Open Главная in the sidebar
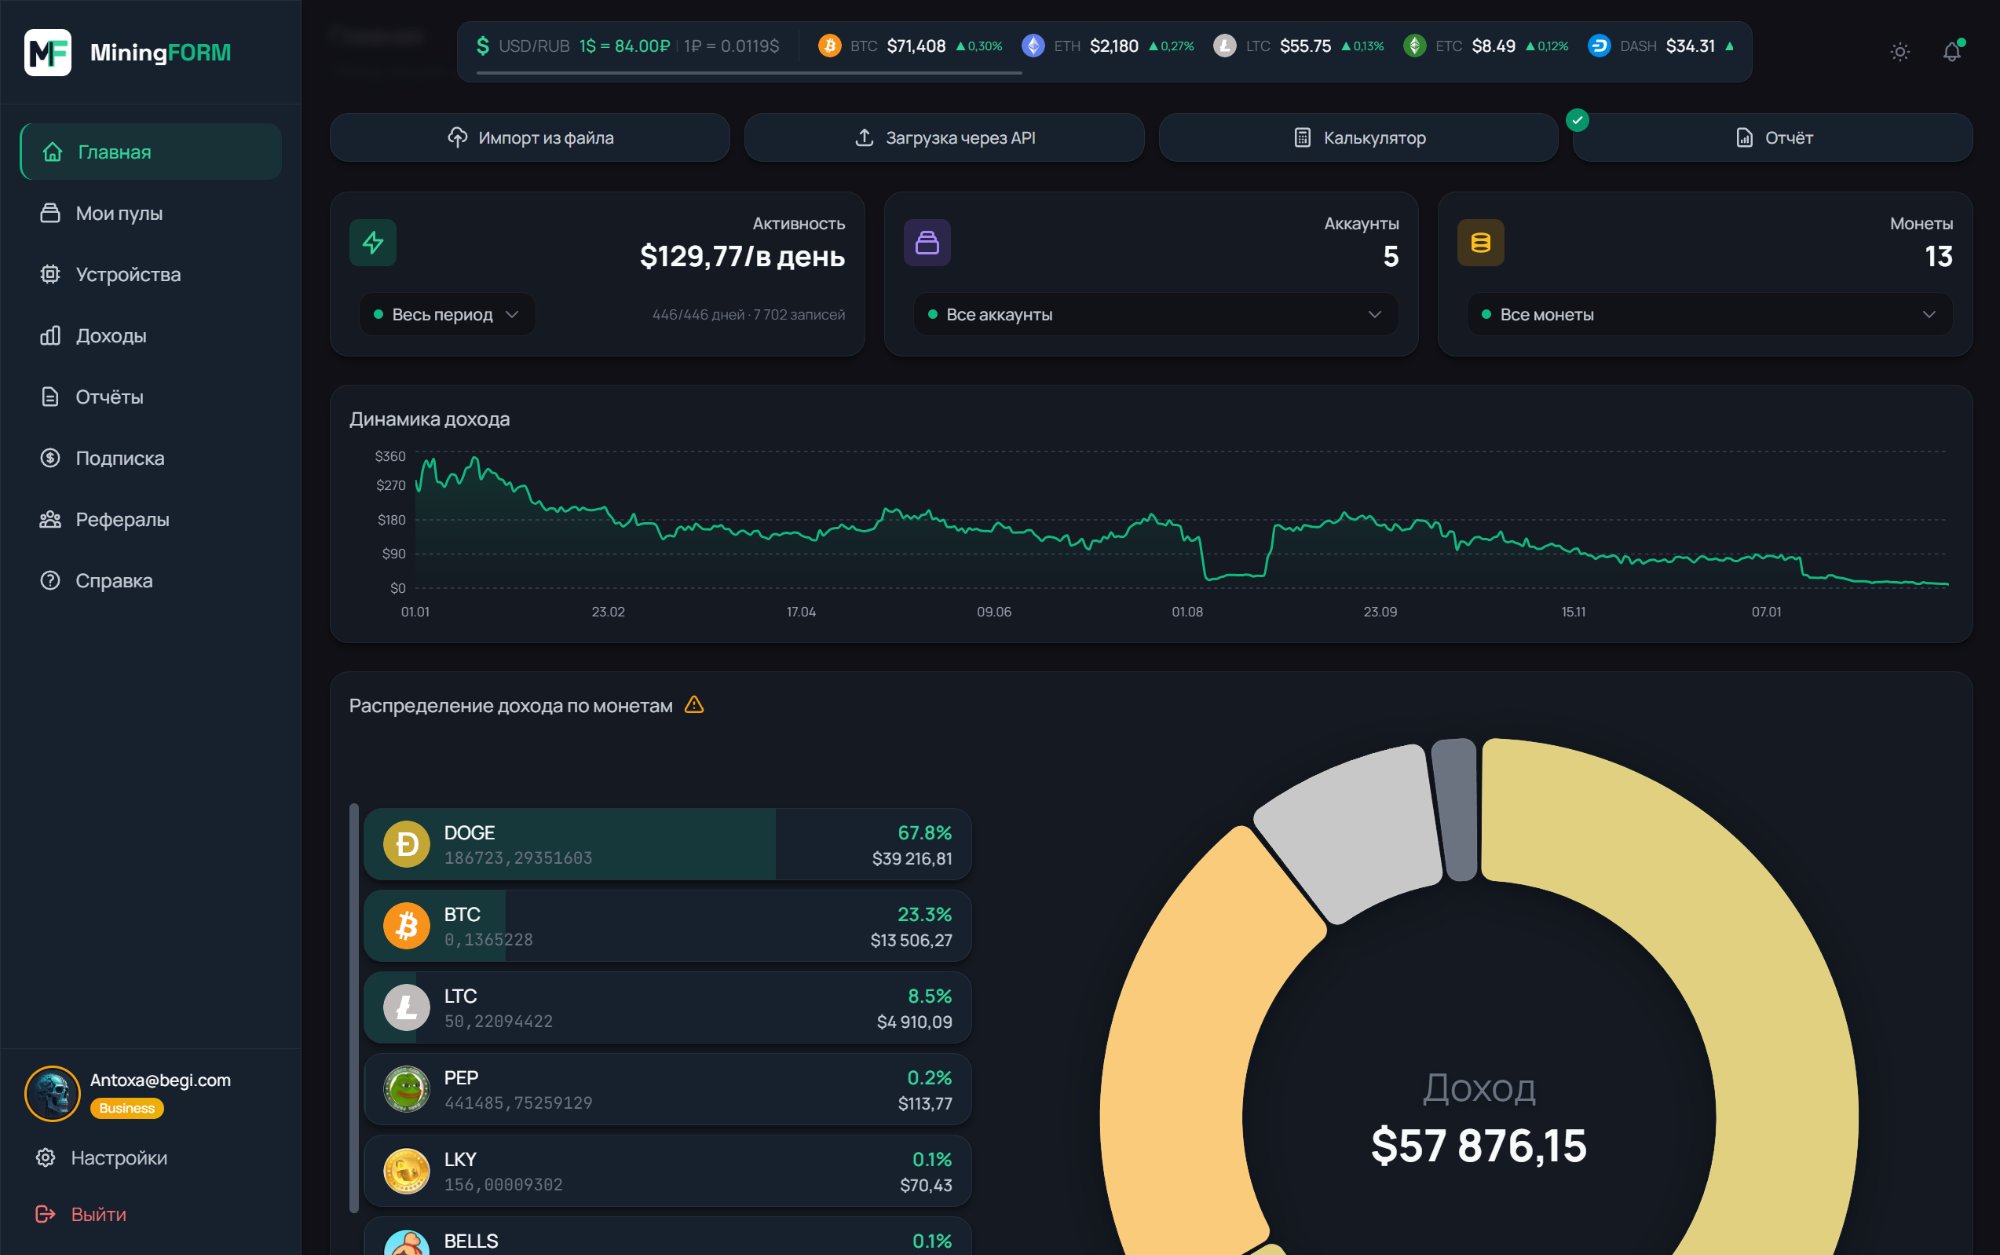Viewport: 2000px width, 1255px height. (151, 152)
